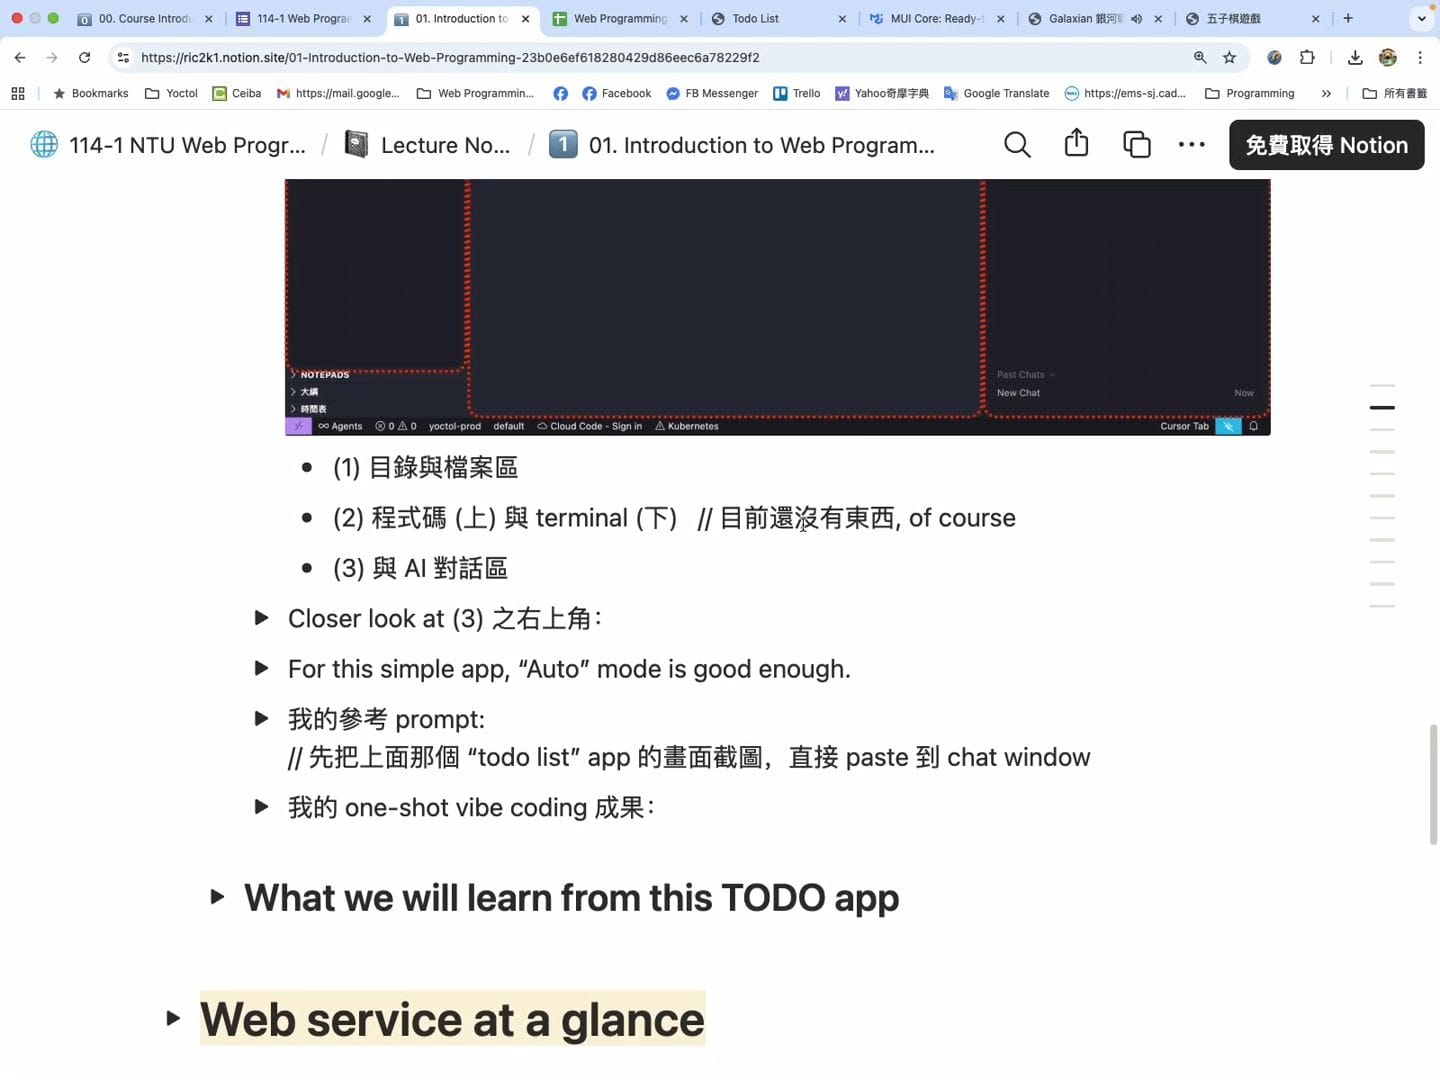Click the share page icon
This screenshot has width=1440, height=1080.
(x=1076, y=144)
